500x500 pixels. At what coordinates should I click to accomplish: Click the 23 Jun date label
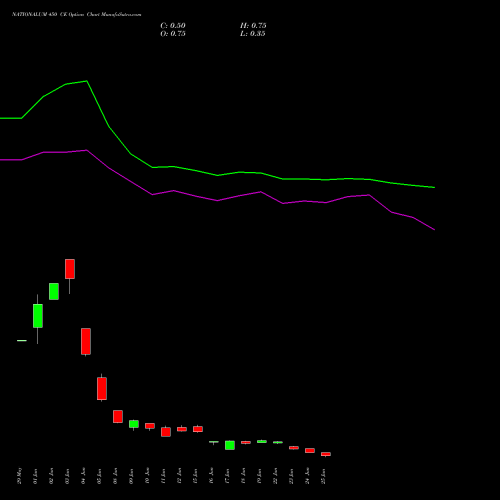pos(291,476)
